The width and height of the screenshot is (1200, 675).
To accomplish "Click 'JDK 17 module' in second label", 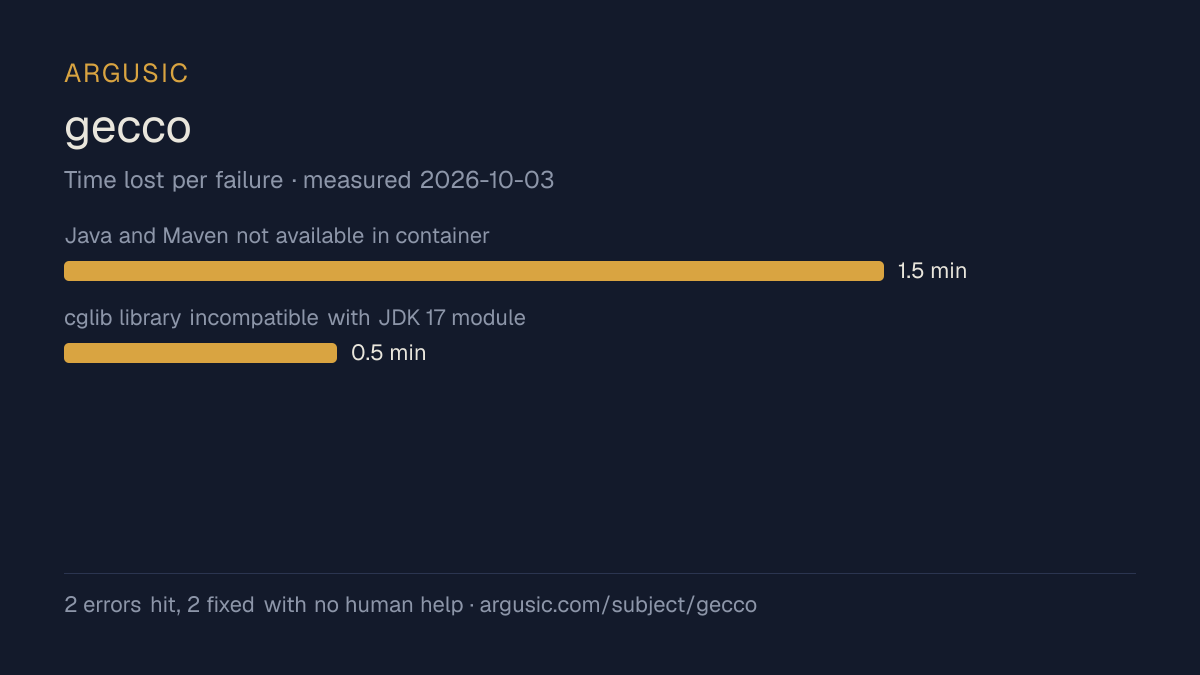I will [452, 318].
